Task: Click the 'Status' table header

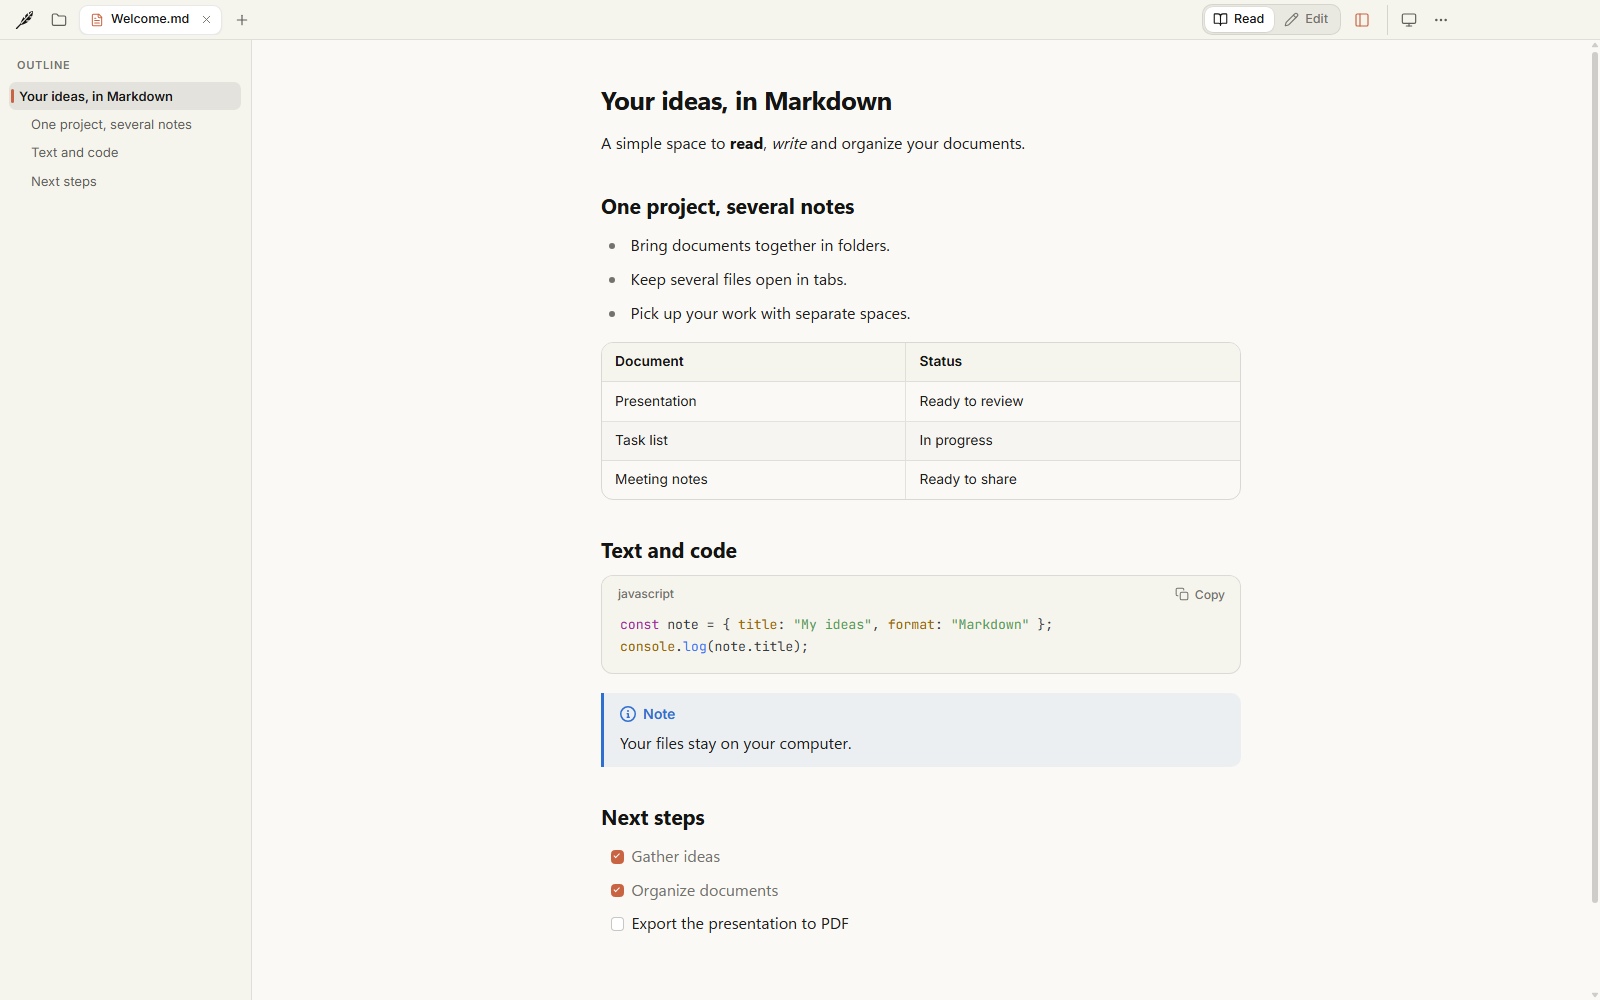Action: tap(1072, 362)
